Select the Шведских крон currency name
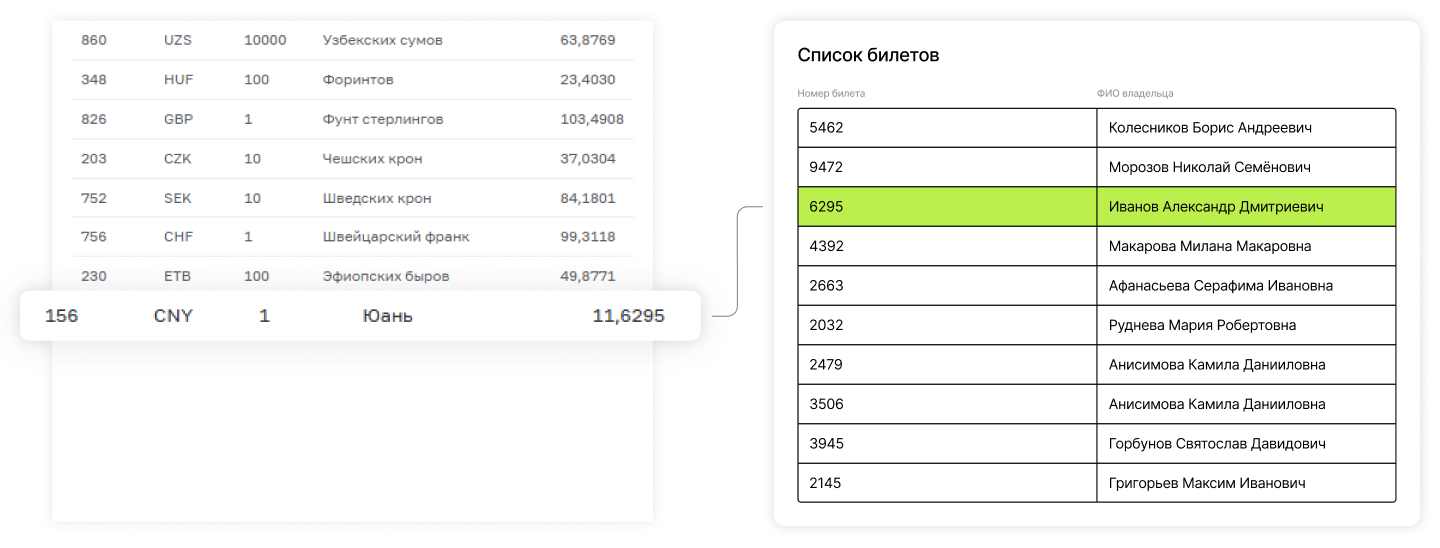 pos(377,198)
